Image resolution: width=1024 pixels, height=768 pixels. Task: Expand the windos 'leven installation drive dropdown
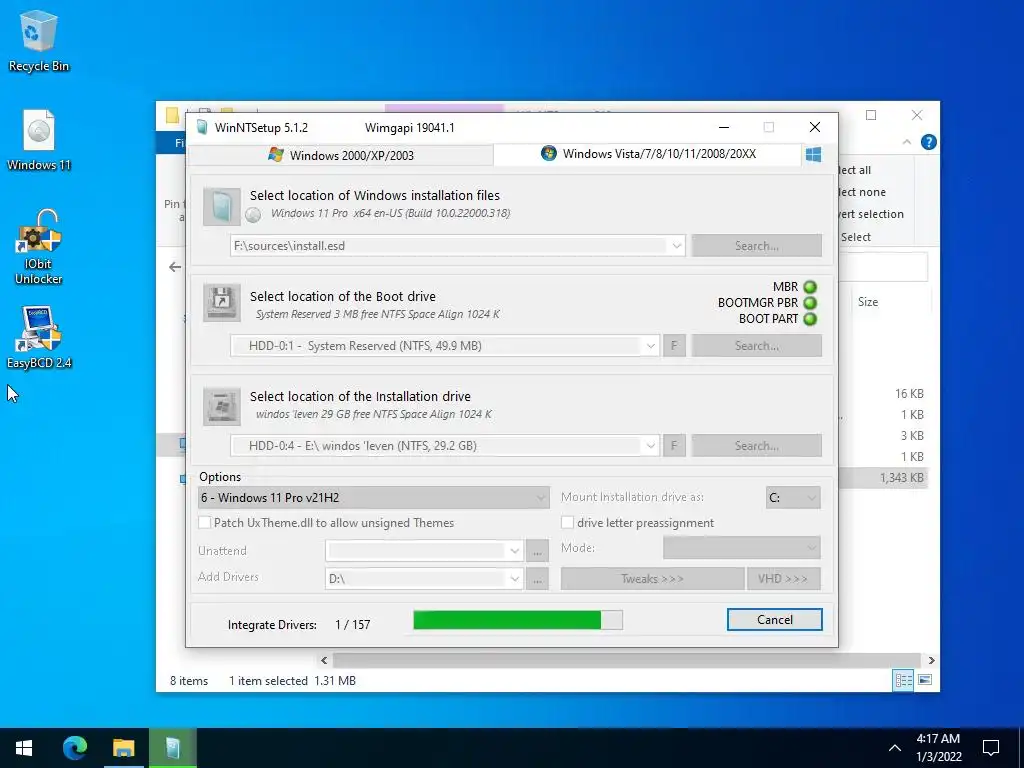650,446
